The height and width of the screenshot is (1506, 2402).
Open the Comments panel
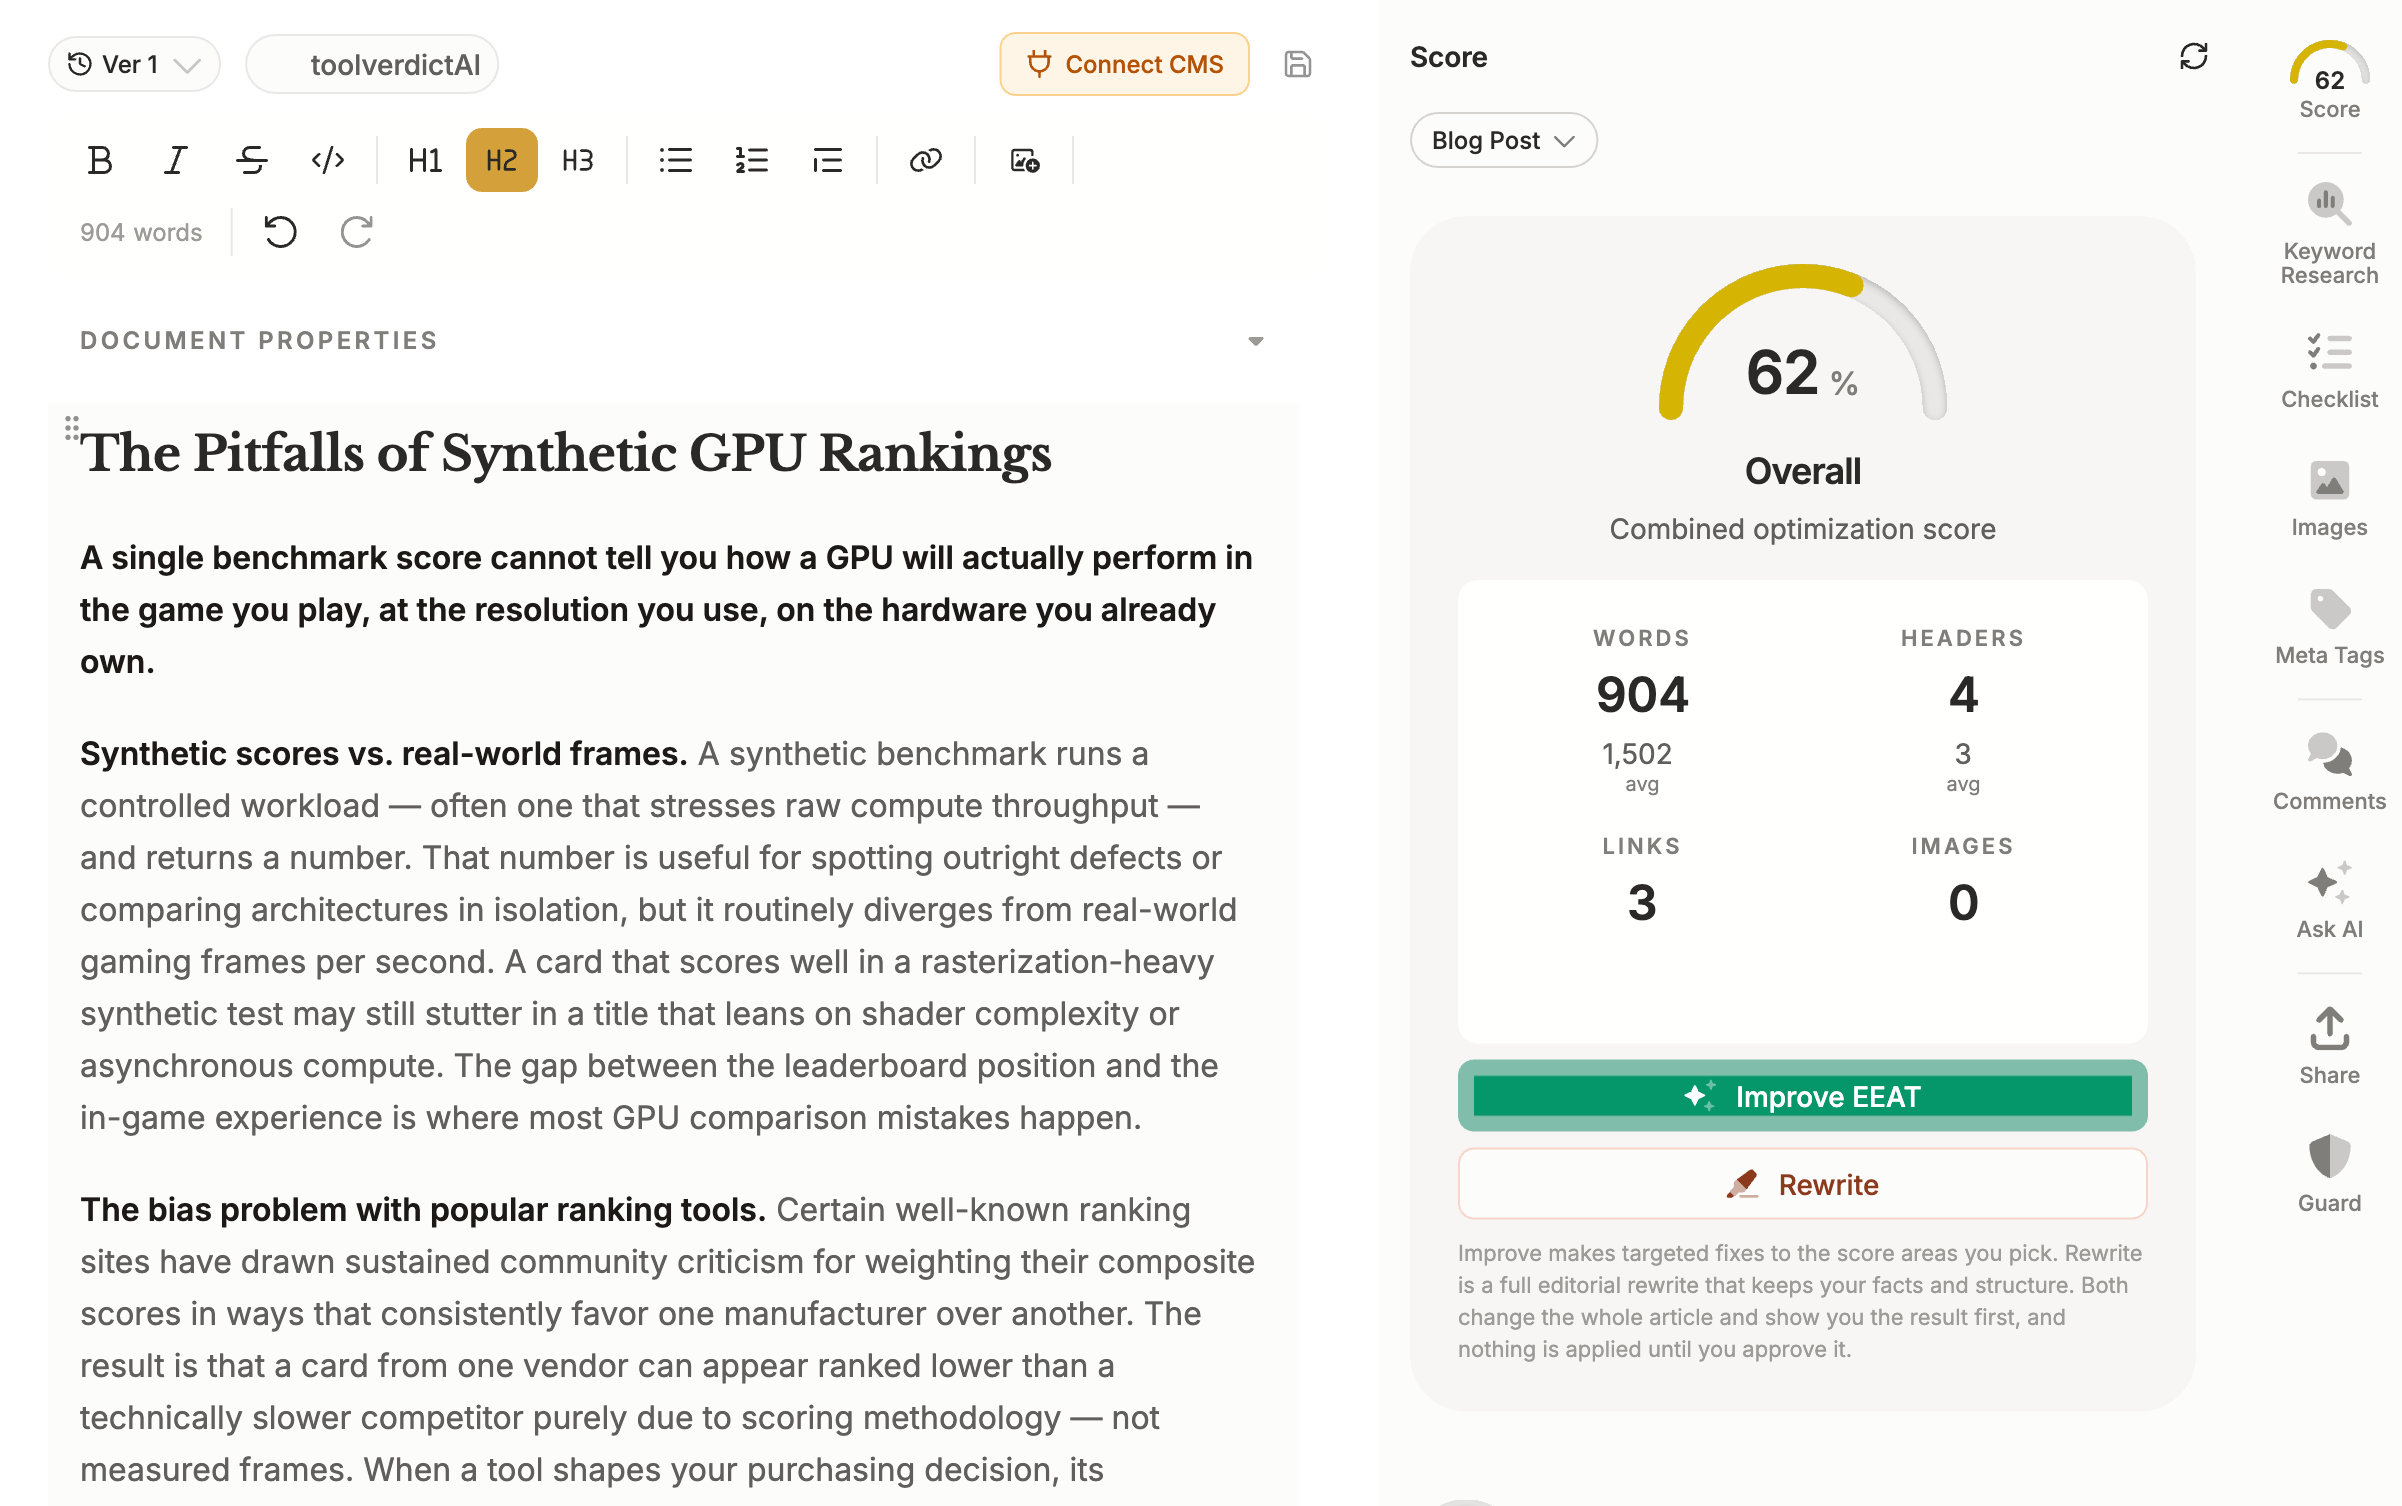pyautogui.click(x=2330, y=771)
